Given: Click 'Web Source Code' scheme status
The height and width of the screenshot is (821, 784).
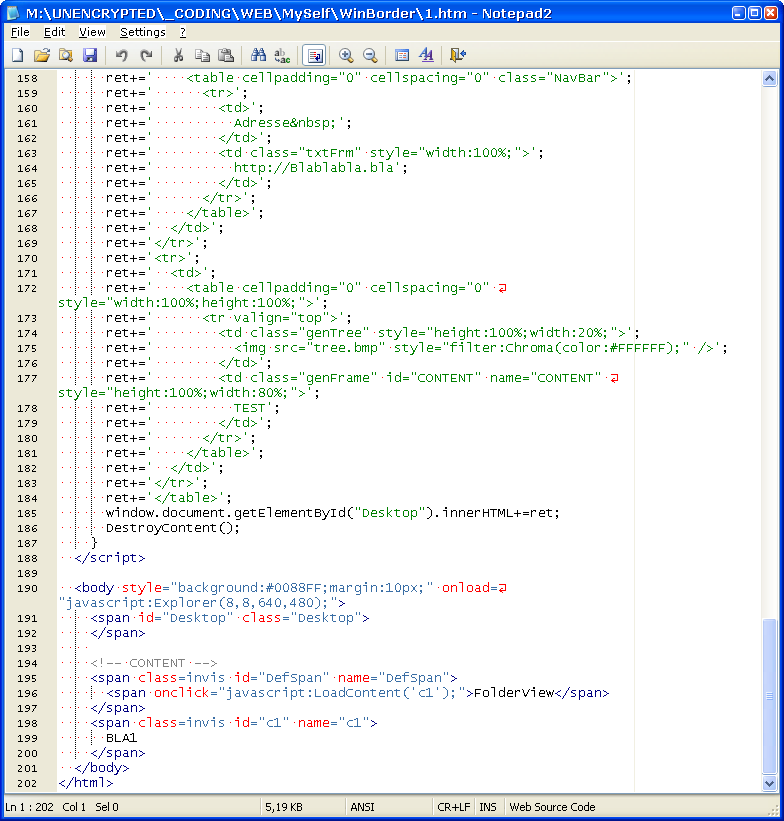Looking at the screenshot, I should (x=552, y=807).
